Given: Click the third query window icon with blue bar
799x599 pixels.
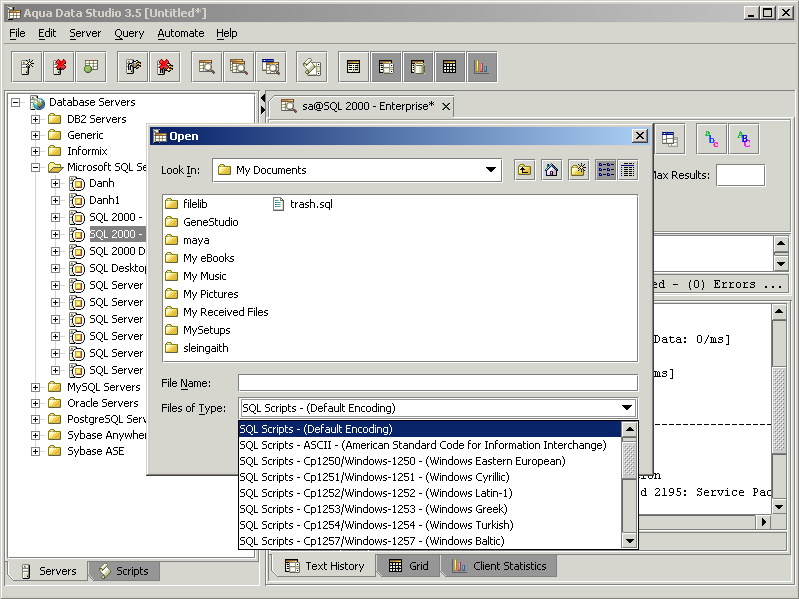Looking at the screenshot, I should pos(271,67).
